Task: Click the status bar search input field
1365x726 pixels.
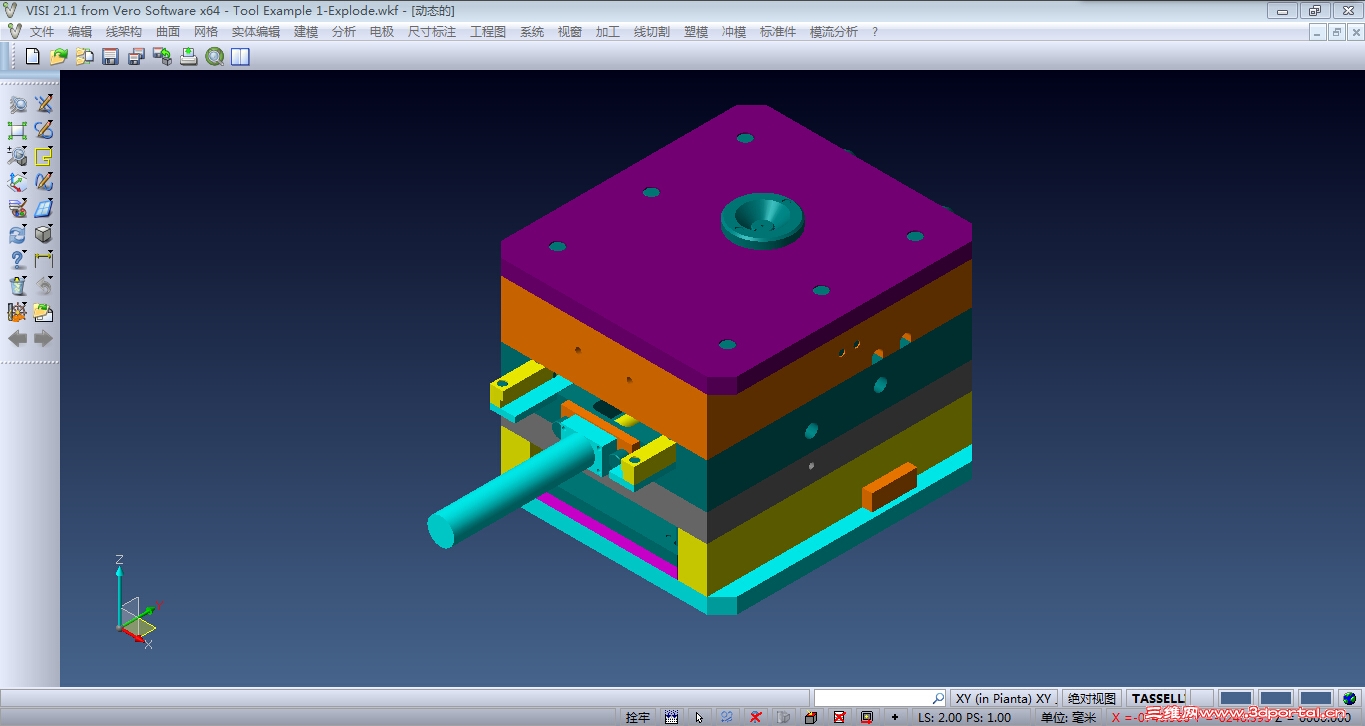Action: tap(880, 698)
